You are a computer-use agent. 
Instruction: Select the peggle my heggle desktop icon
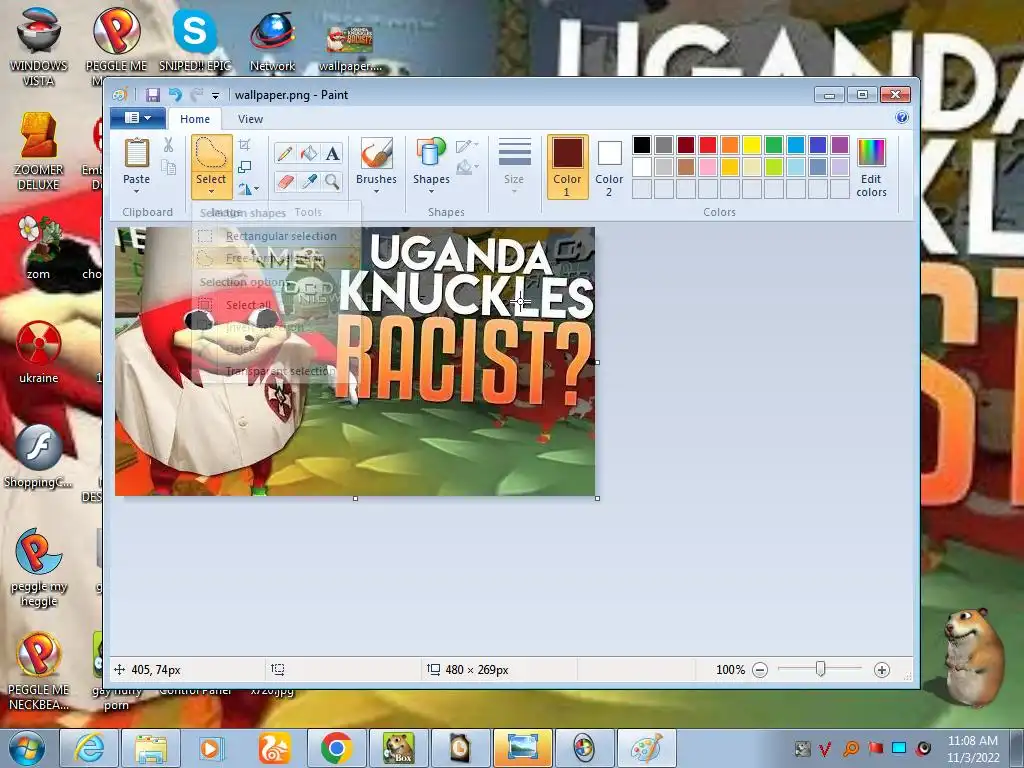point(39,567)
